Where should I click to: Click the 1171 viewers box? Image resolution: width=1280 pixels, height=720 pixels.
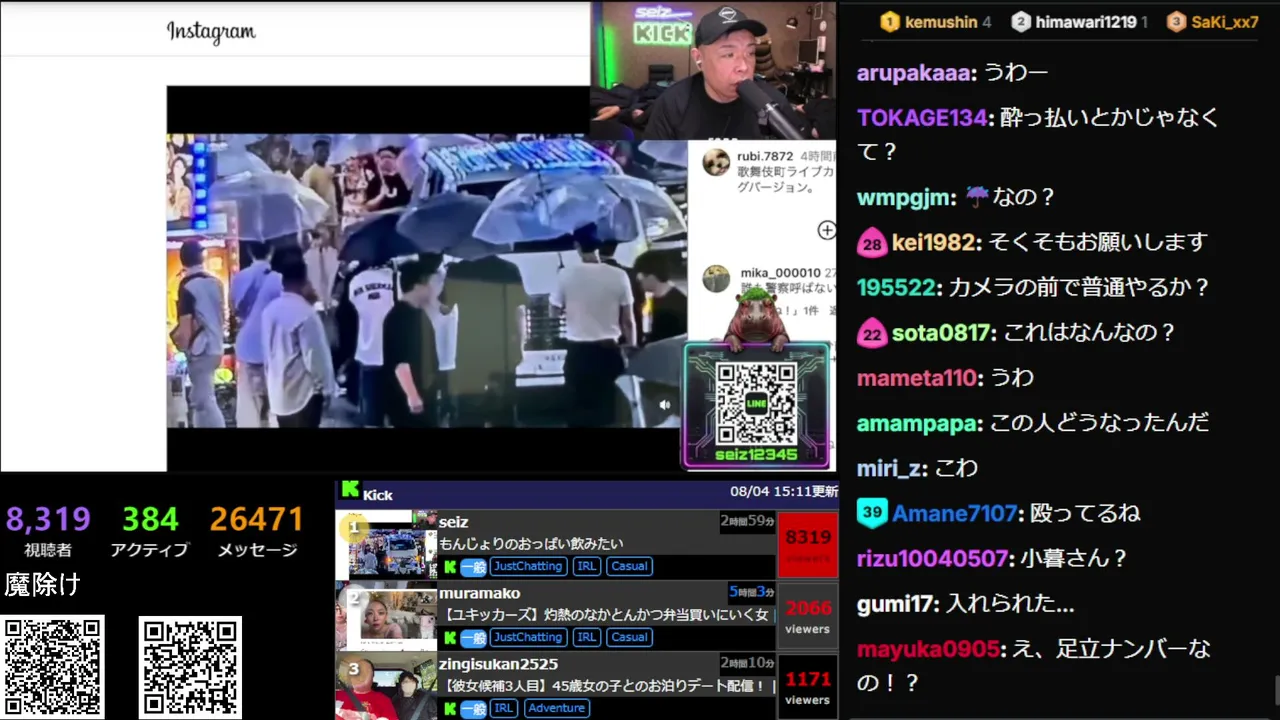(x=808, y=687)
